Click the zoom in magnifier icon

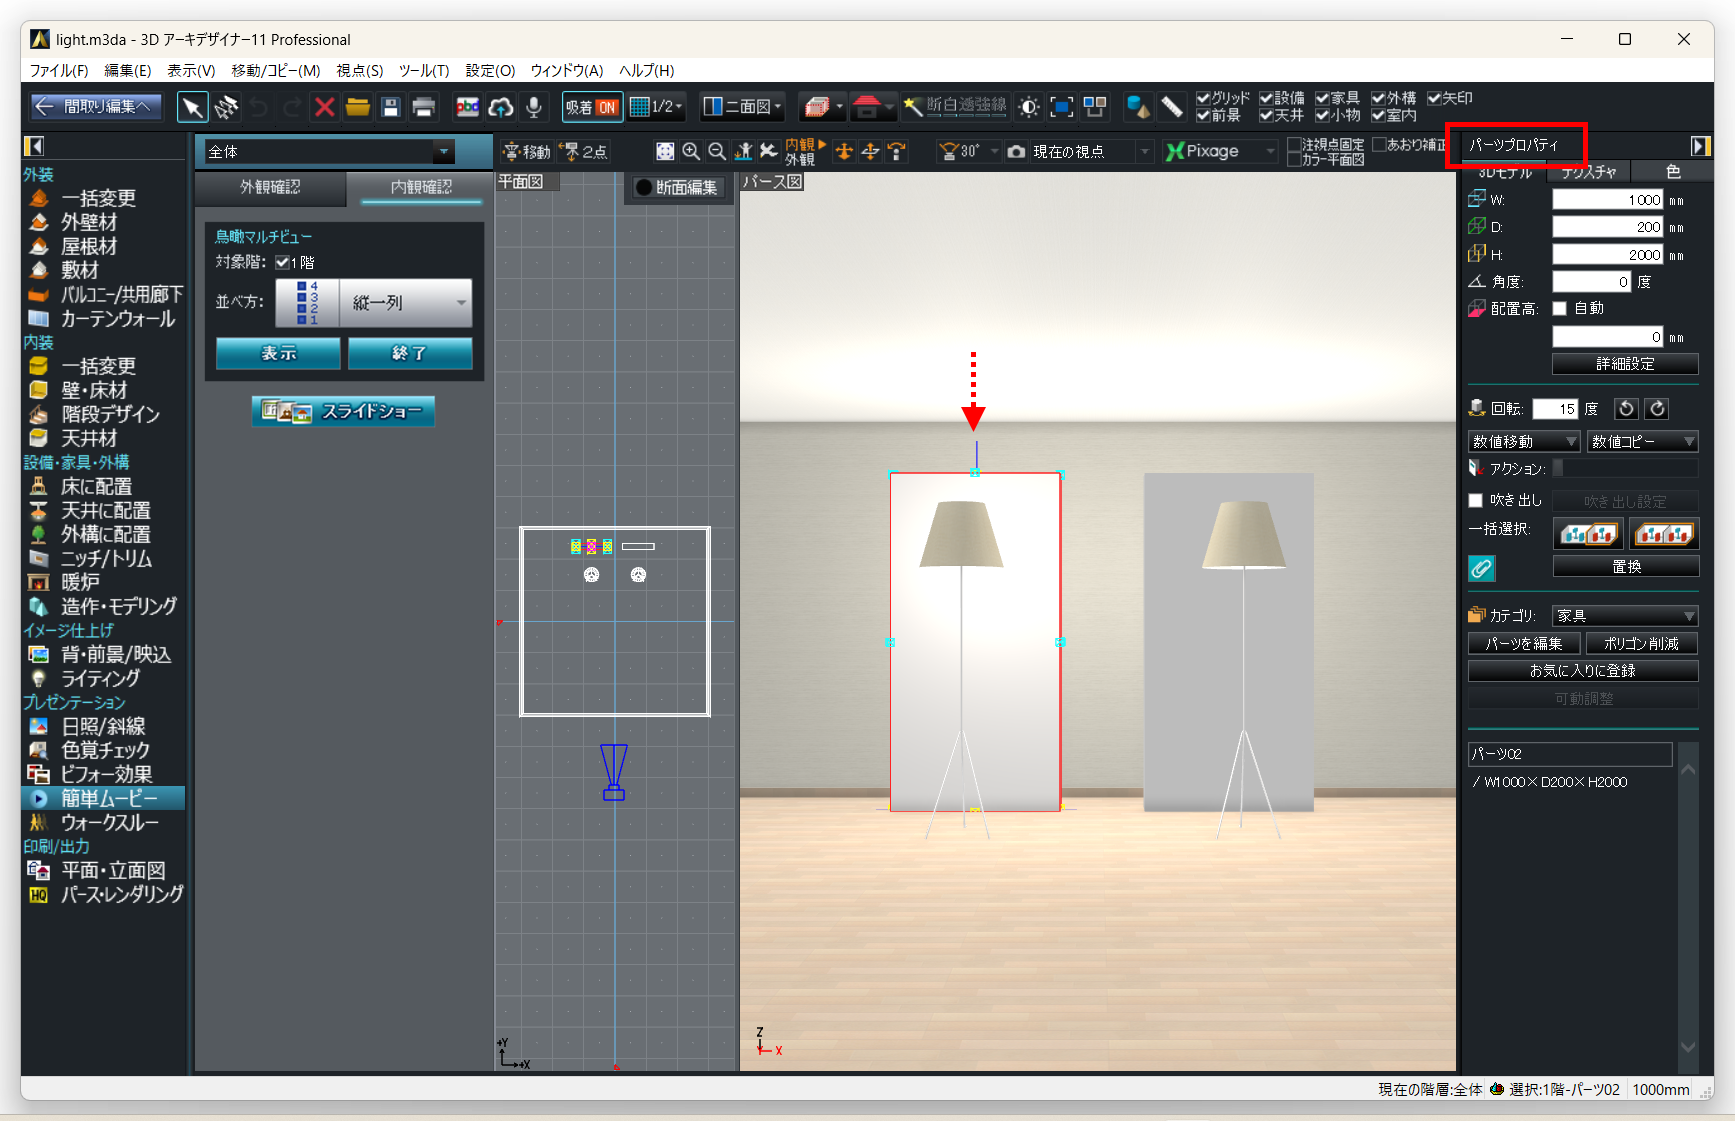point(691,151)
